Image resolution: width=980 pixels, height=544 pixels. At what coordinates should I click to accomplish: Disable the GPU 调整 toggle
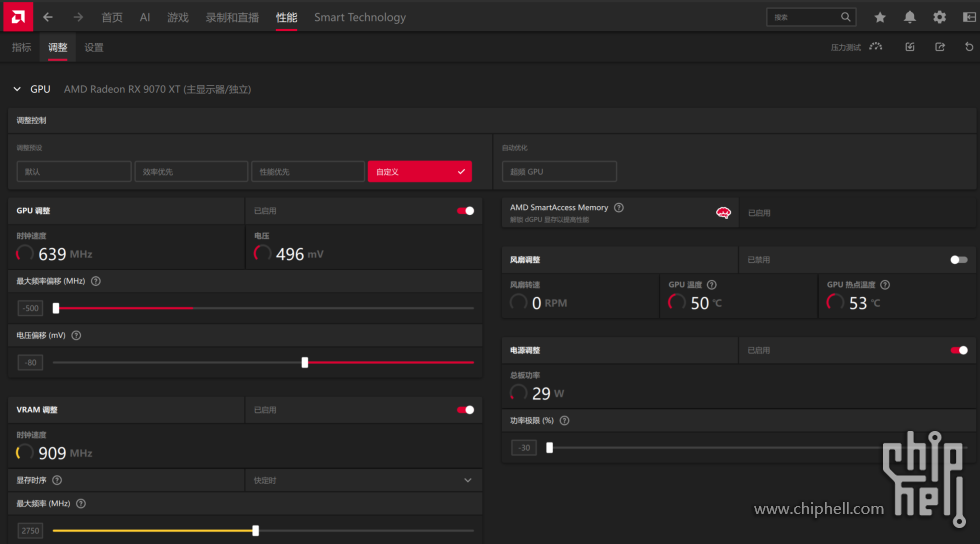click(x=466, y=211)
